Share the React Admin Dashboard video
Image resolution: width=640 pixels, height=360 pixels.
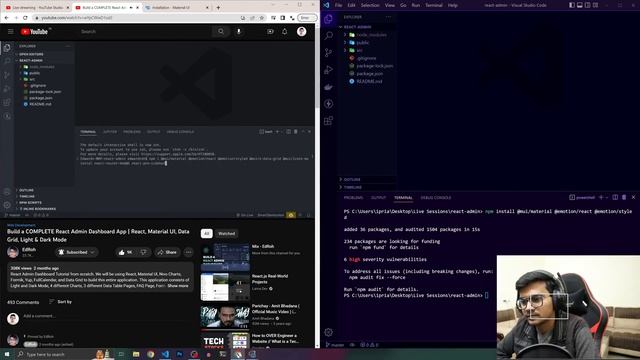point(167,252)
